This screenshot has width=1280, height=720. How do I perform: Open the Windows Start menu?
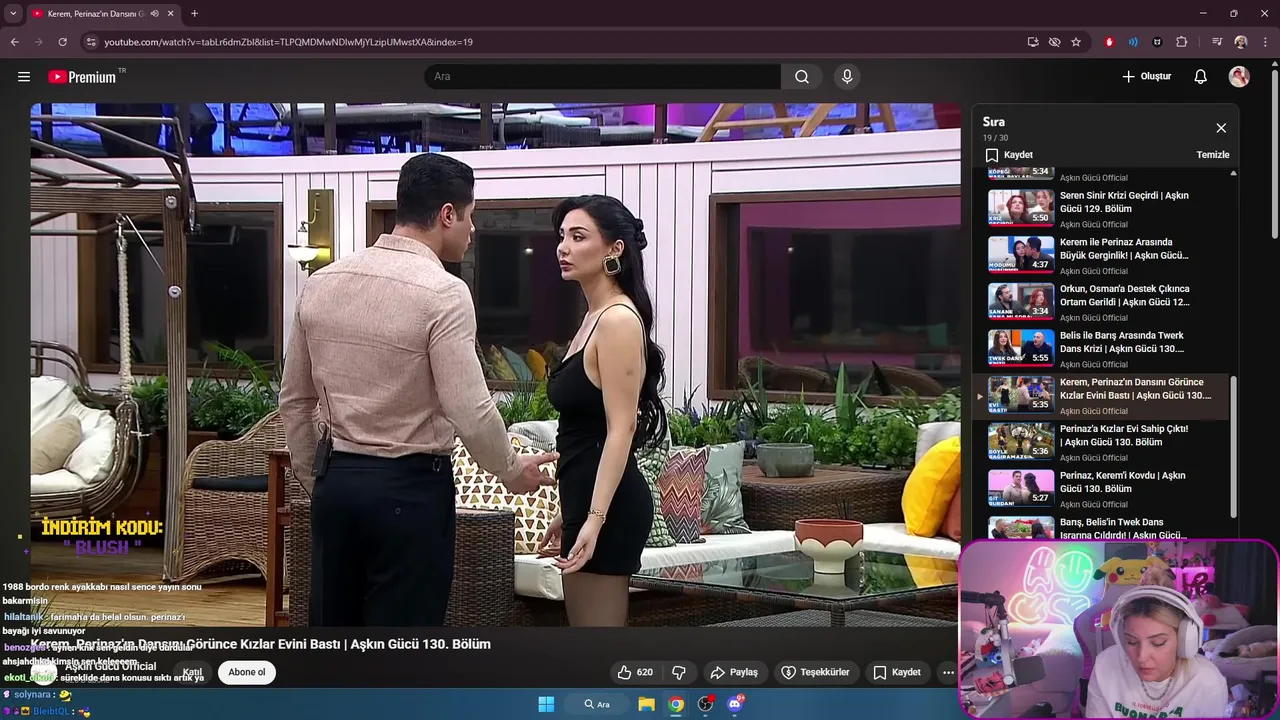(x=546, y=704)
